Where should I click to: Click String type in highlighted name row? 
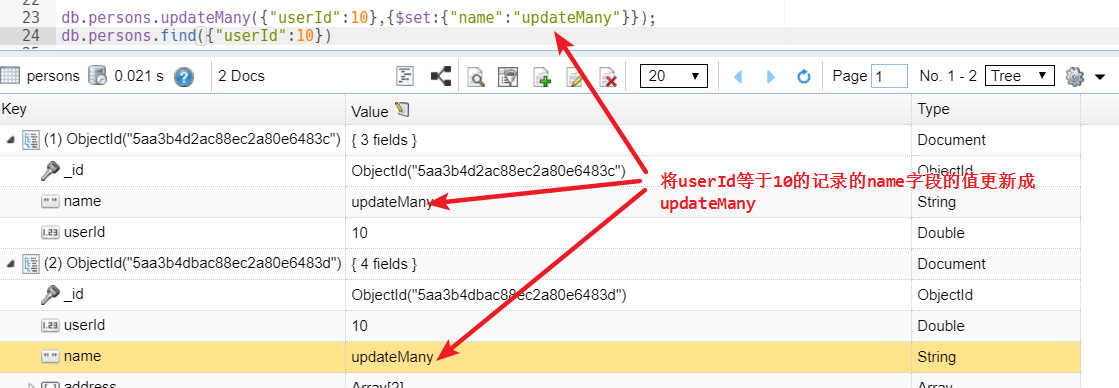pyautogui.click(x=936, y=357)
